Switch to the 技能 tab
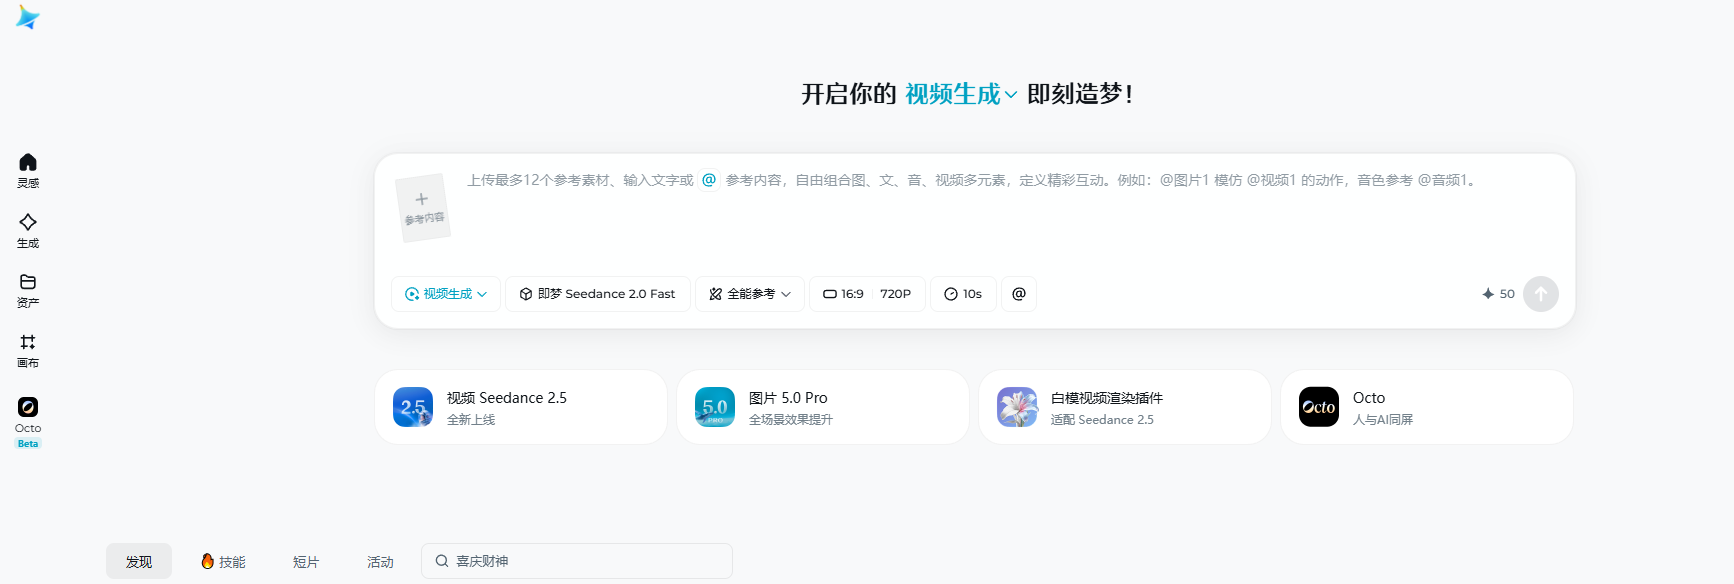 click(223, 562)
